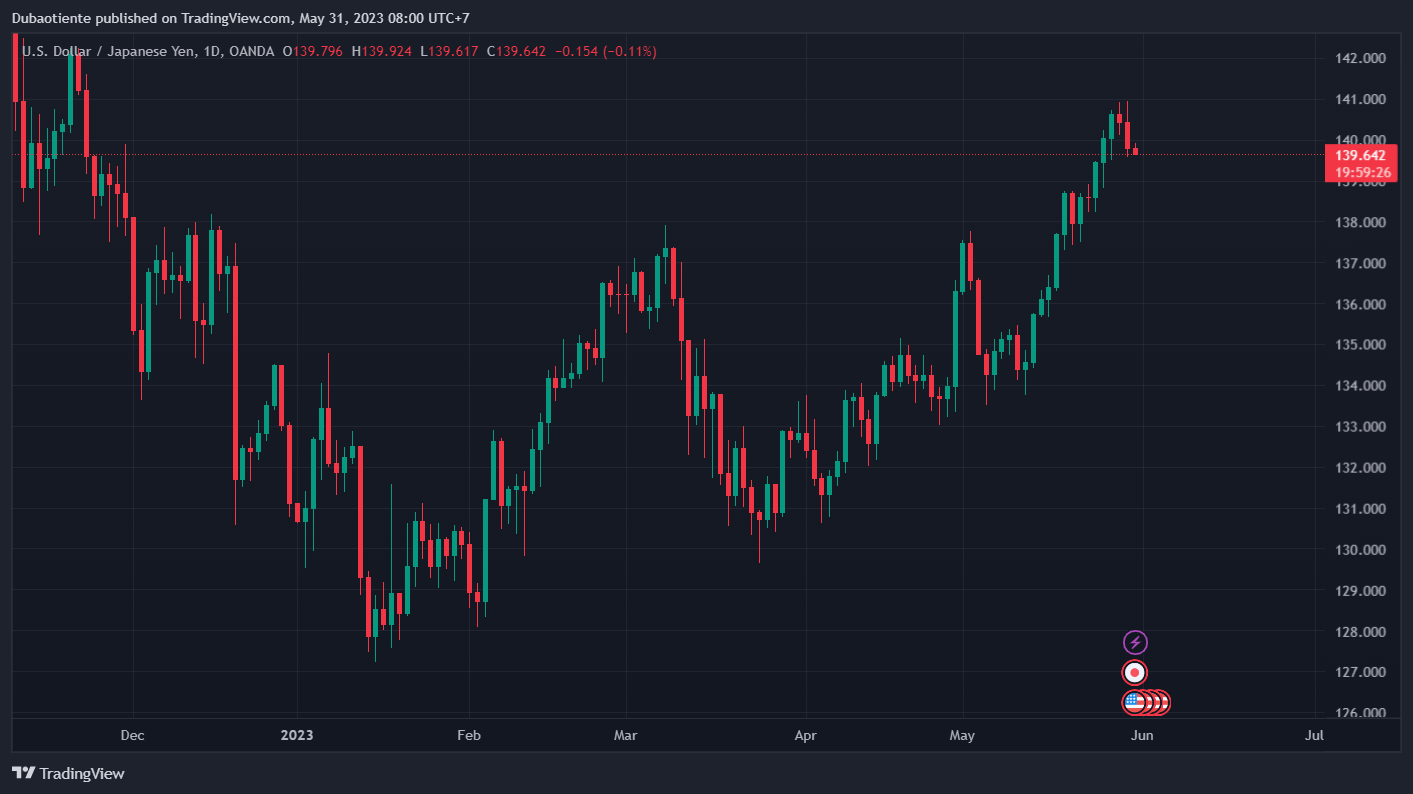Viewport: 1413px width, 794px height.
Task: Click the 2023 label on time axis
Action: (x=297, y=735)
